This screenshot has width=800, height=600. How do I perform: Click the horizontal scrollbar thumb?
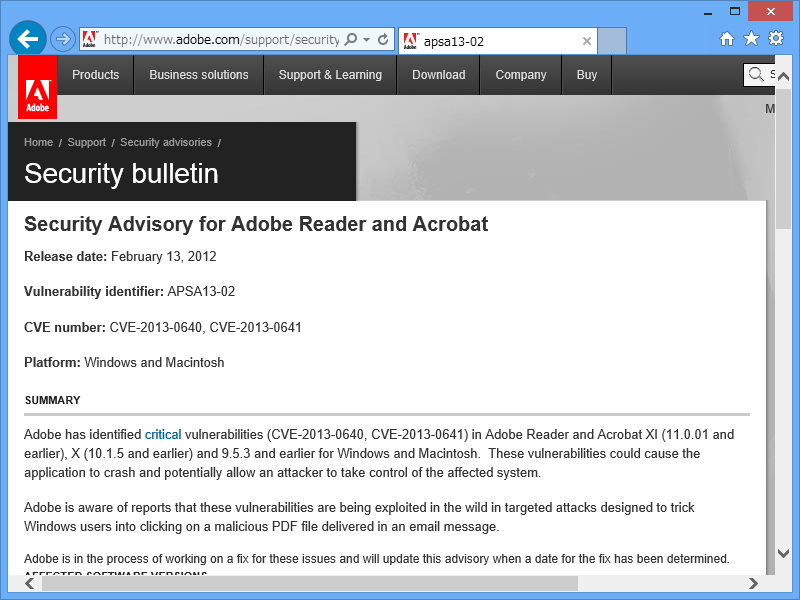[310, 583]
